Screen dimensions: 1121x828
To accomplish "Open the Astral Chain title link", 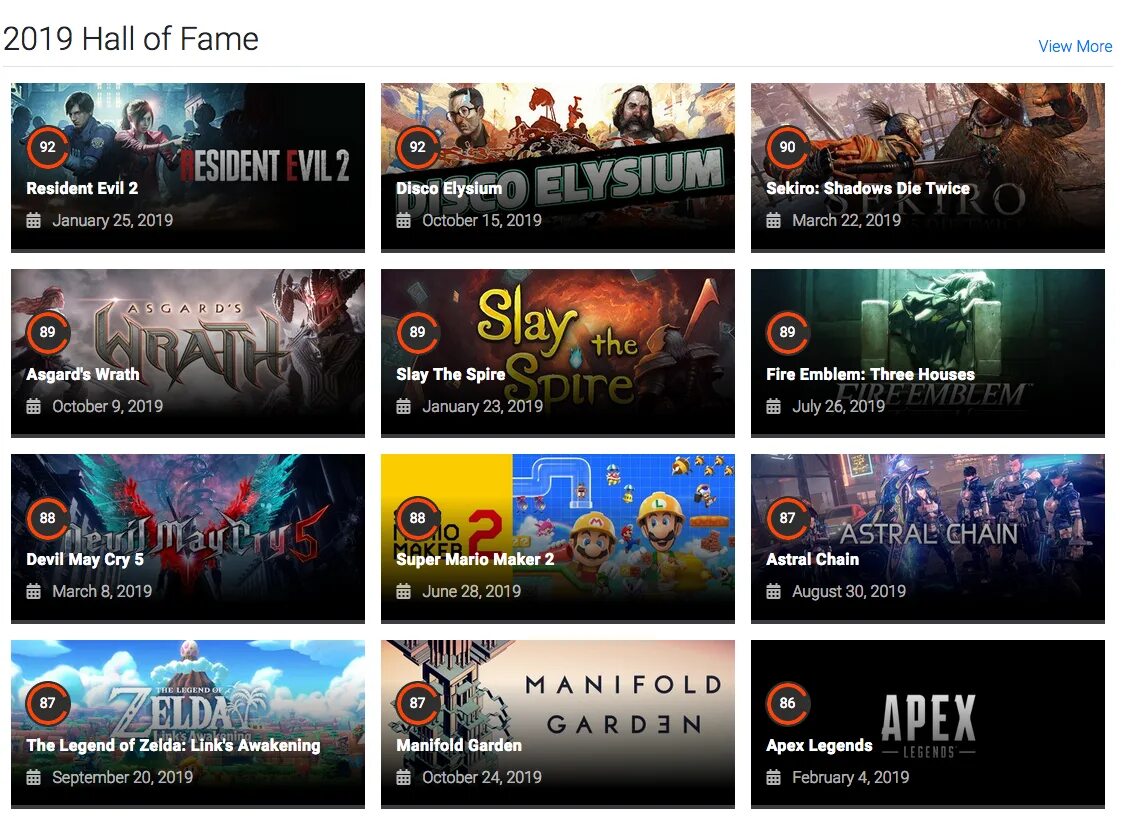I will click(x=812, y=559).
